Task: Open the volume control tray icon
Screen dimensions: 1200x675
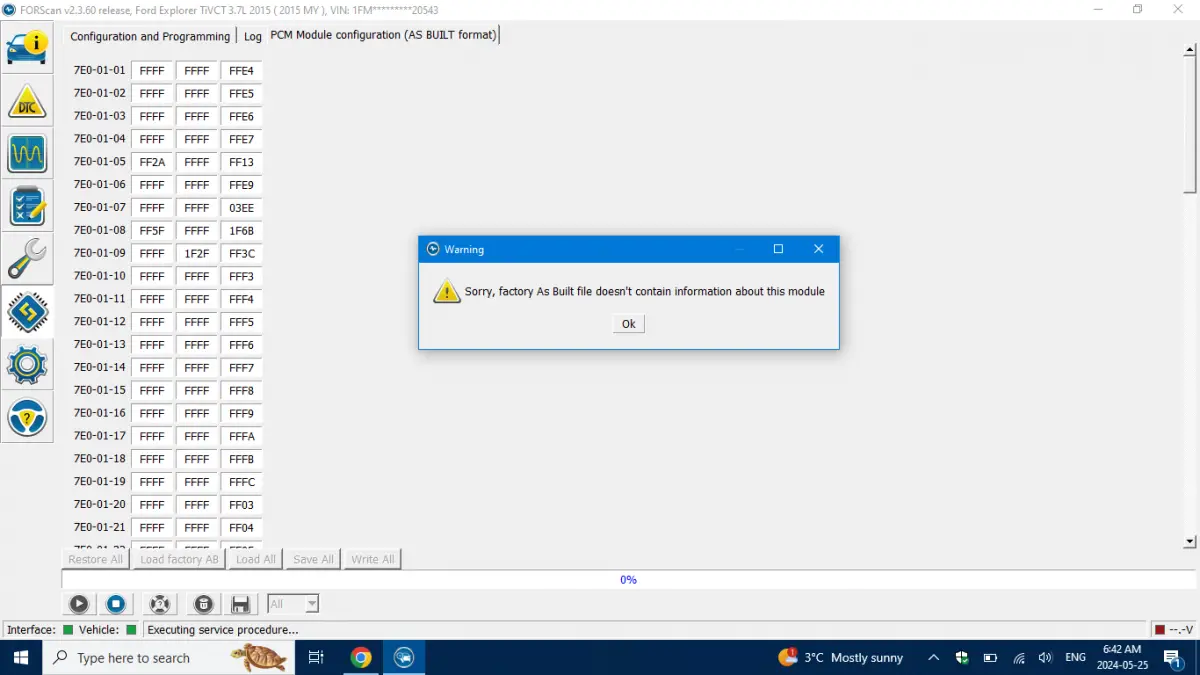Action: coord(1045,657)
